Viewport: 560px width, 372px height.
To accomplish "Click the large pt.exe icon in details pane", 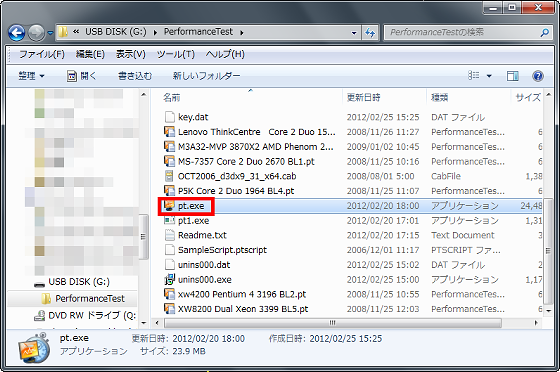I will pos(34,348).
